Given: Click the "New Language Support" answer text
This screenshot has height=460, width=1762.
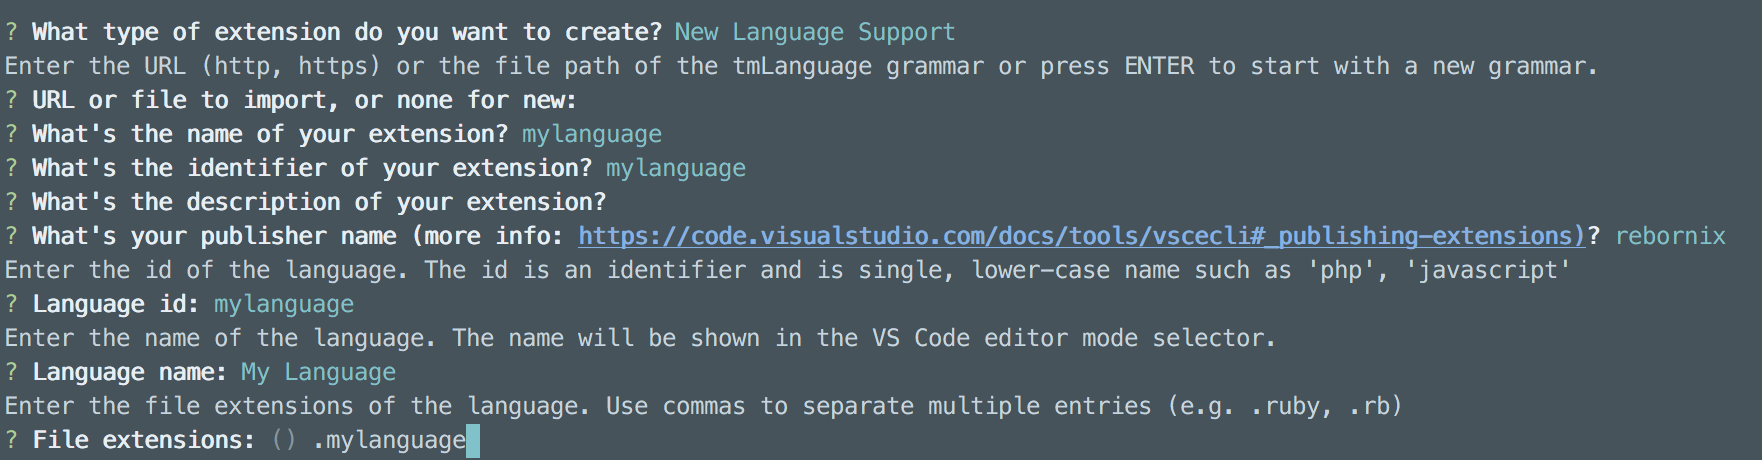Looking at the screenshot, I should (814, 32).
